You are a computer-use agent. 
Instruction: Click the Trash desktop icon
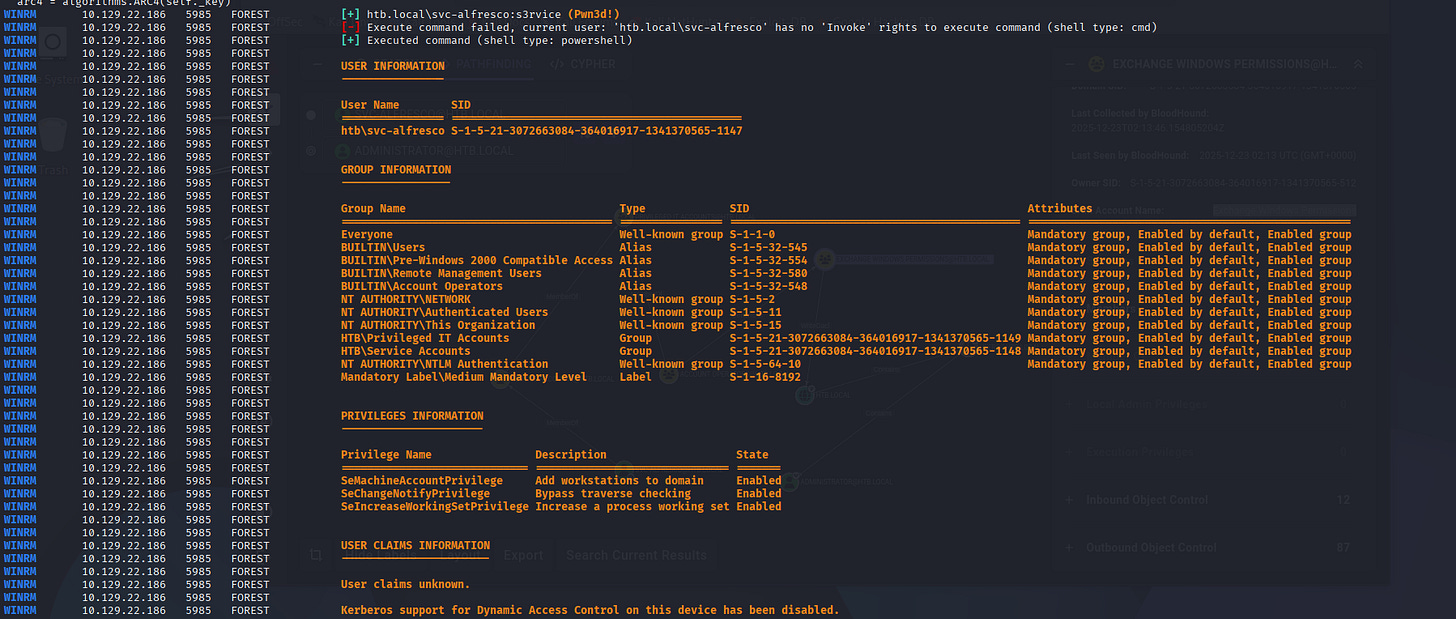click(x=53, y=135)
